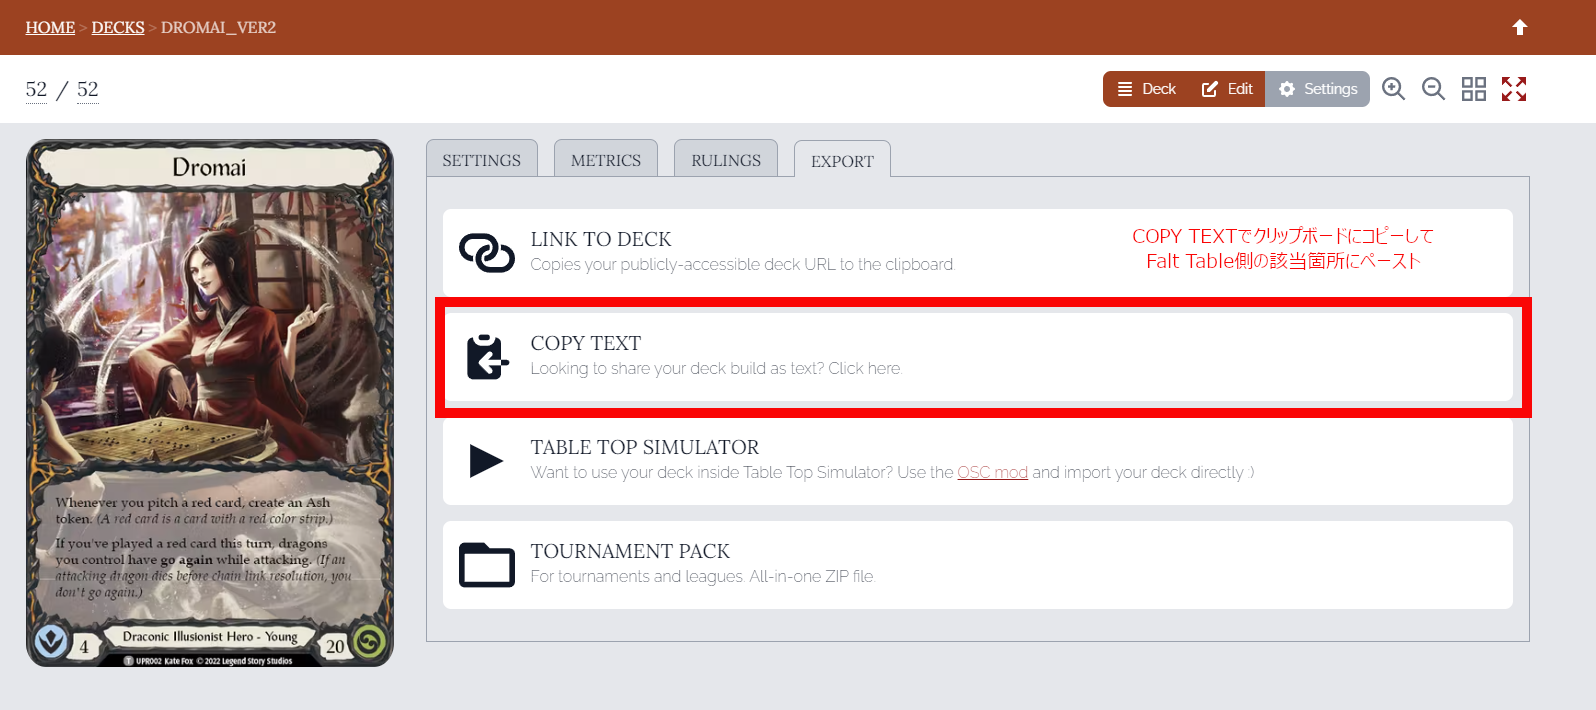1596x710 pixels.
Task: Toggle fullscreen with the expand arrows icon
Action: (1514, 89)
